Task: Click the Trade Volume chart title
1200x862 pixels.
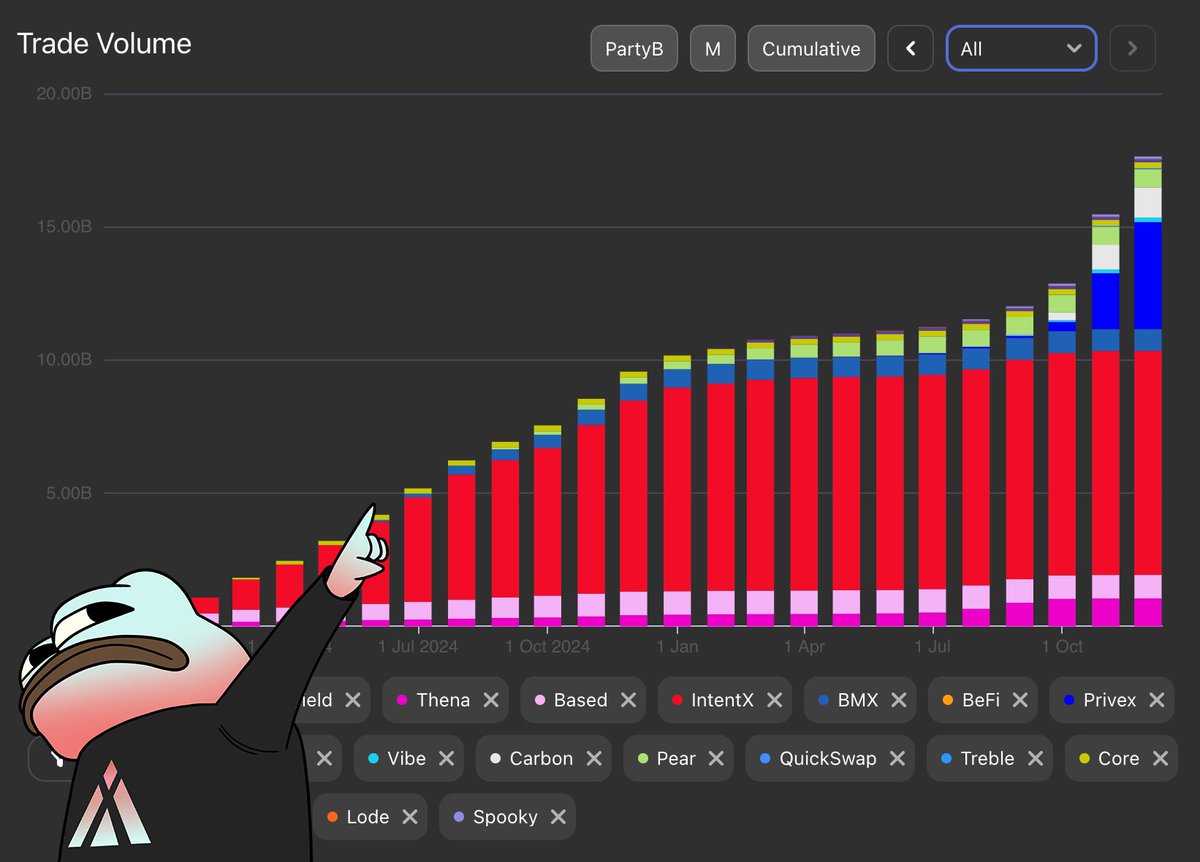Action: click(x=104, y=44)
